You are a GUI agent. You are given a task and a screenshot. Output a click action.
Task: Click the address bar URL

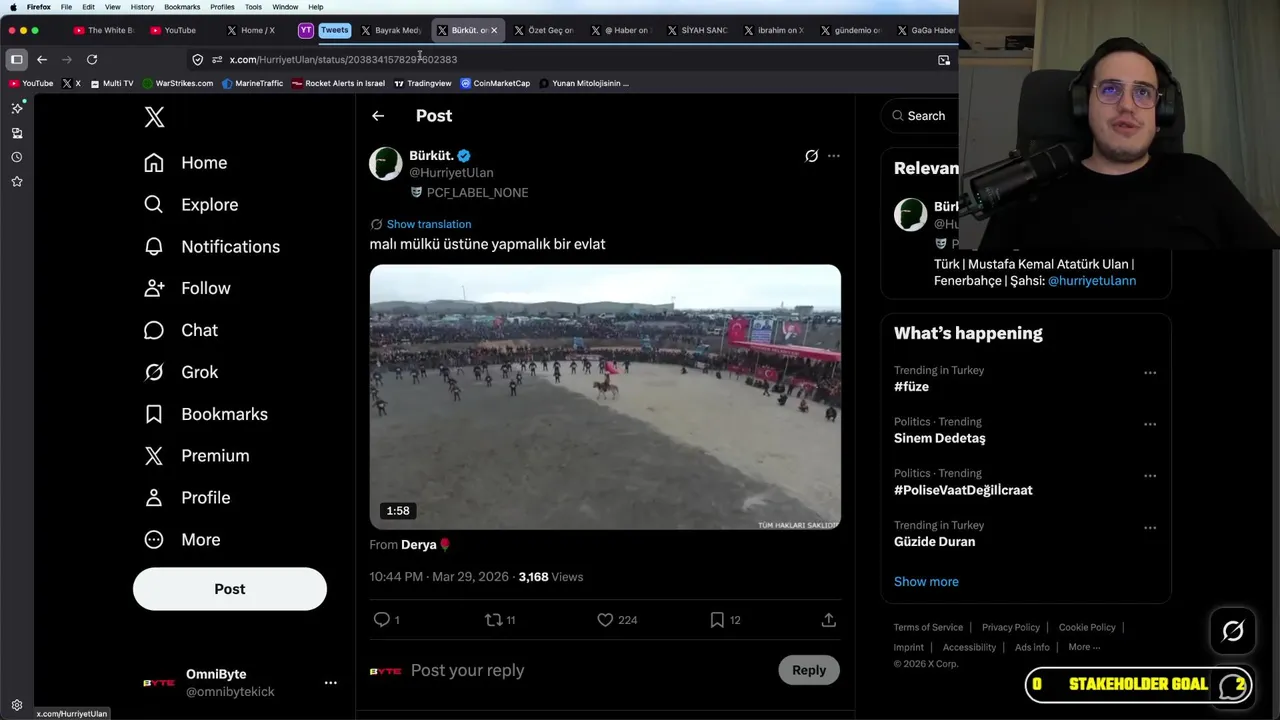click(343, 60)
